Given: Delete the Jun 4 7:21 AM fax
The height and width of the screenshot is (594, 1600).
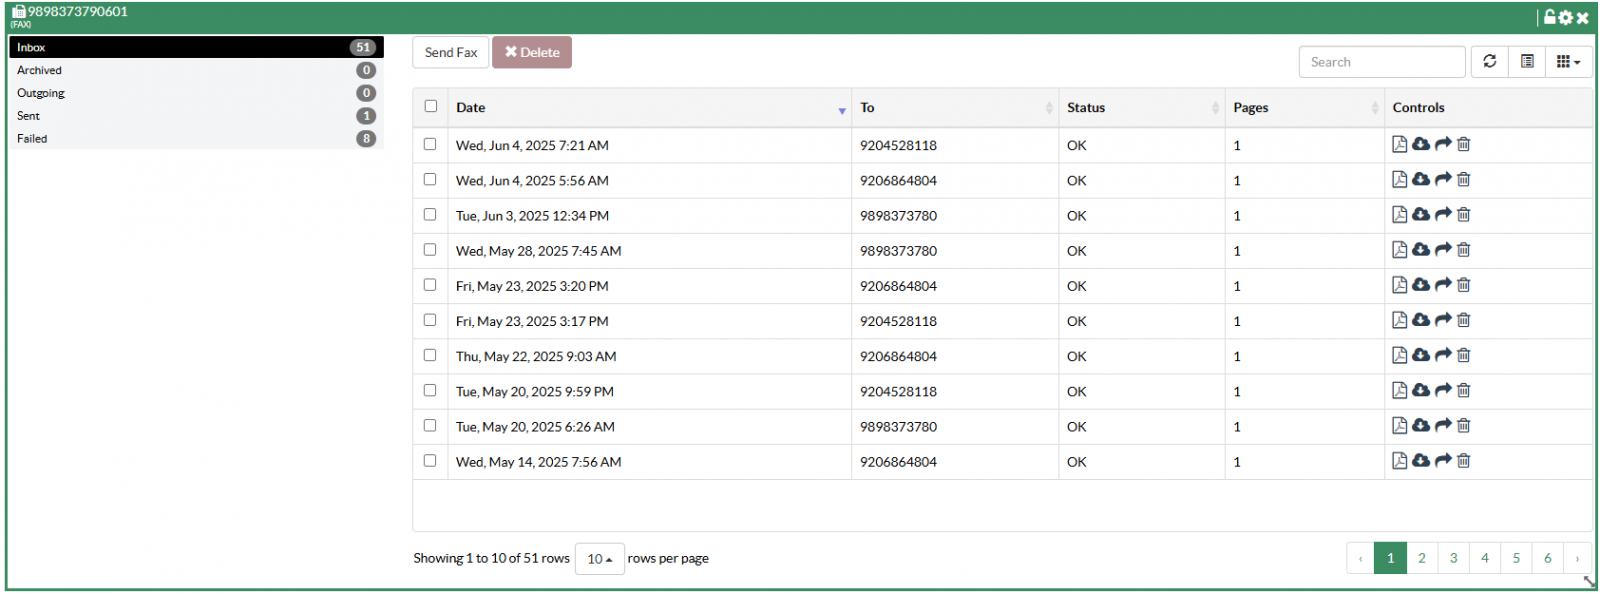Looking at the screenshot, I should [x=1464, y=145].
